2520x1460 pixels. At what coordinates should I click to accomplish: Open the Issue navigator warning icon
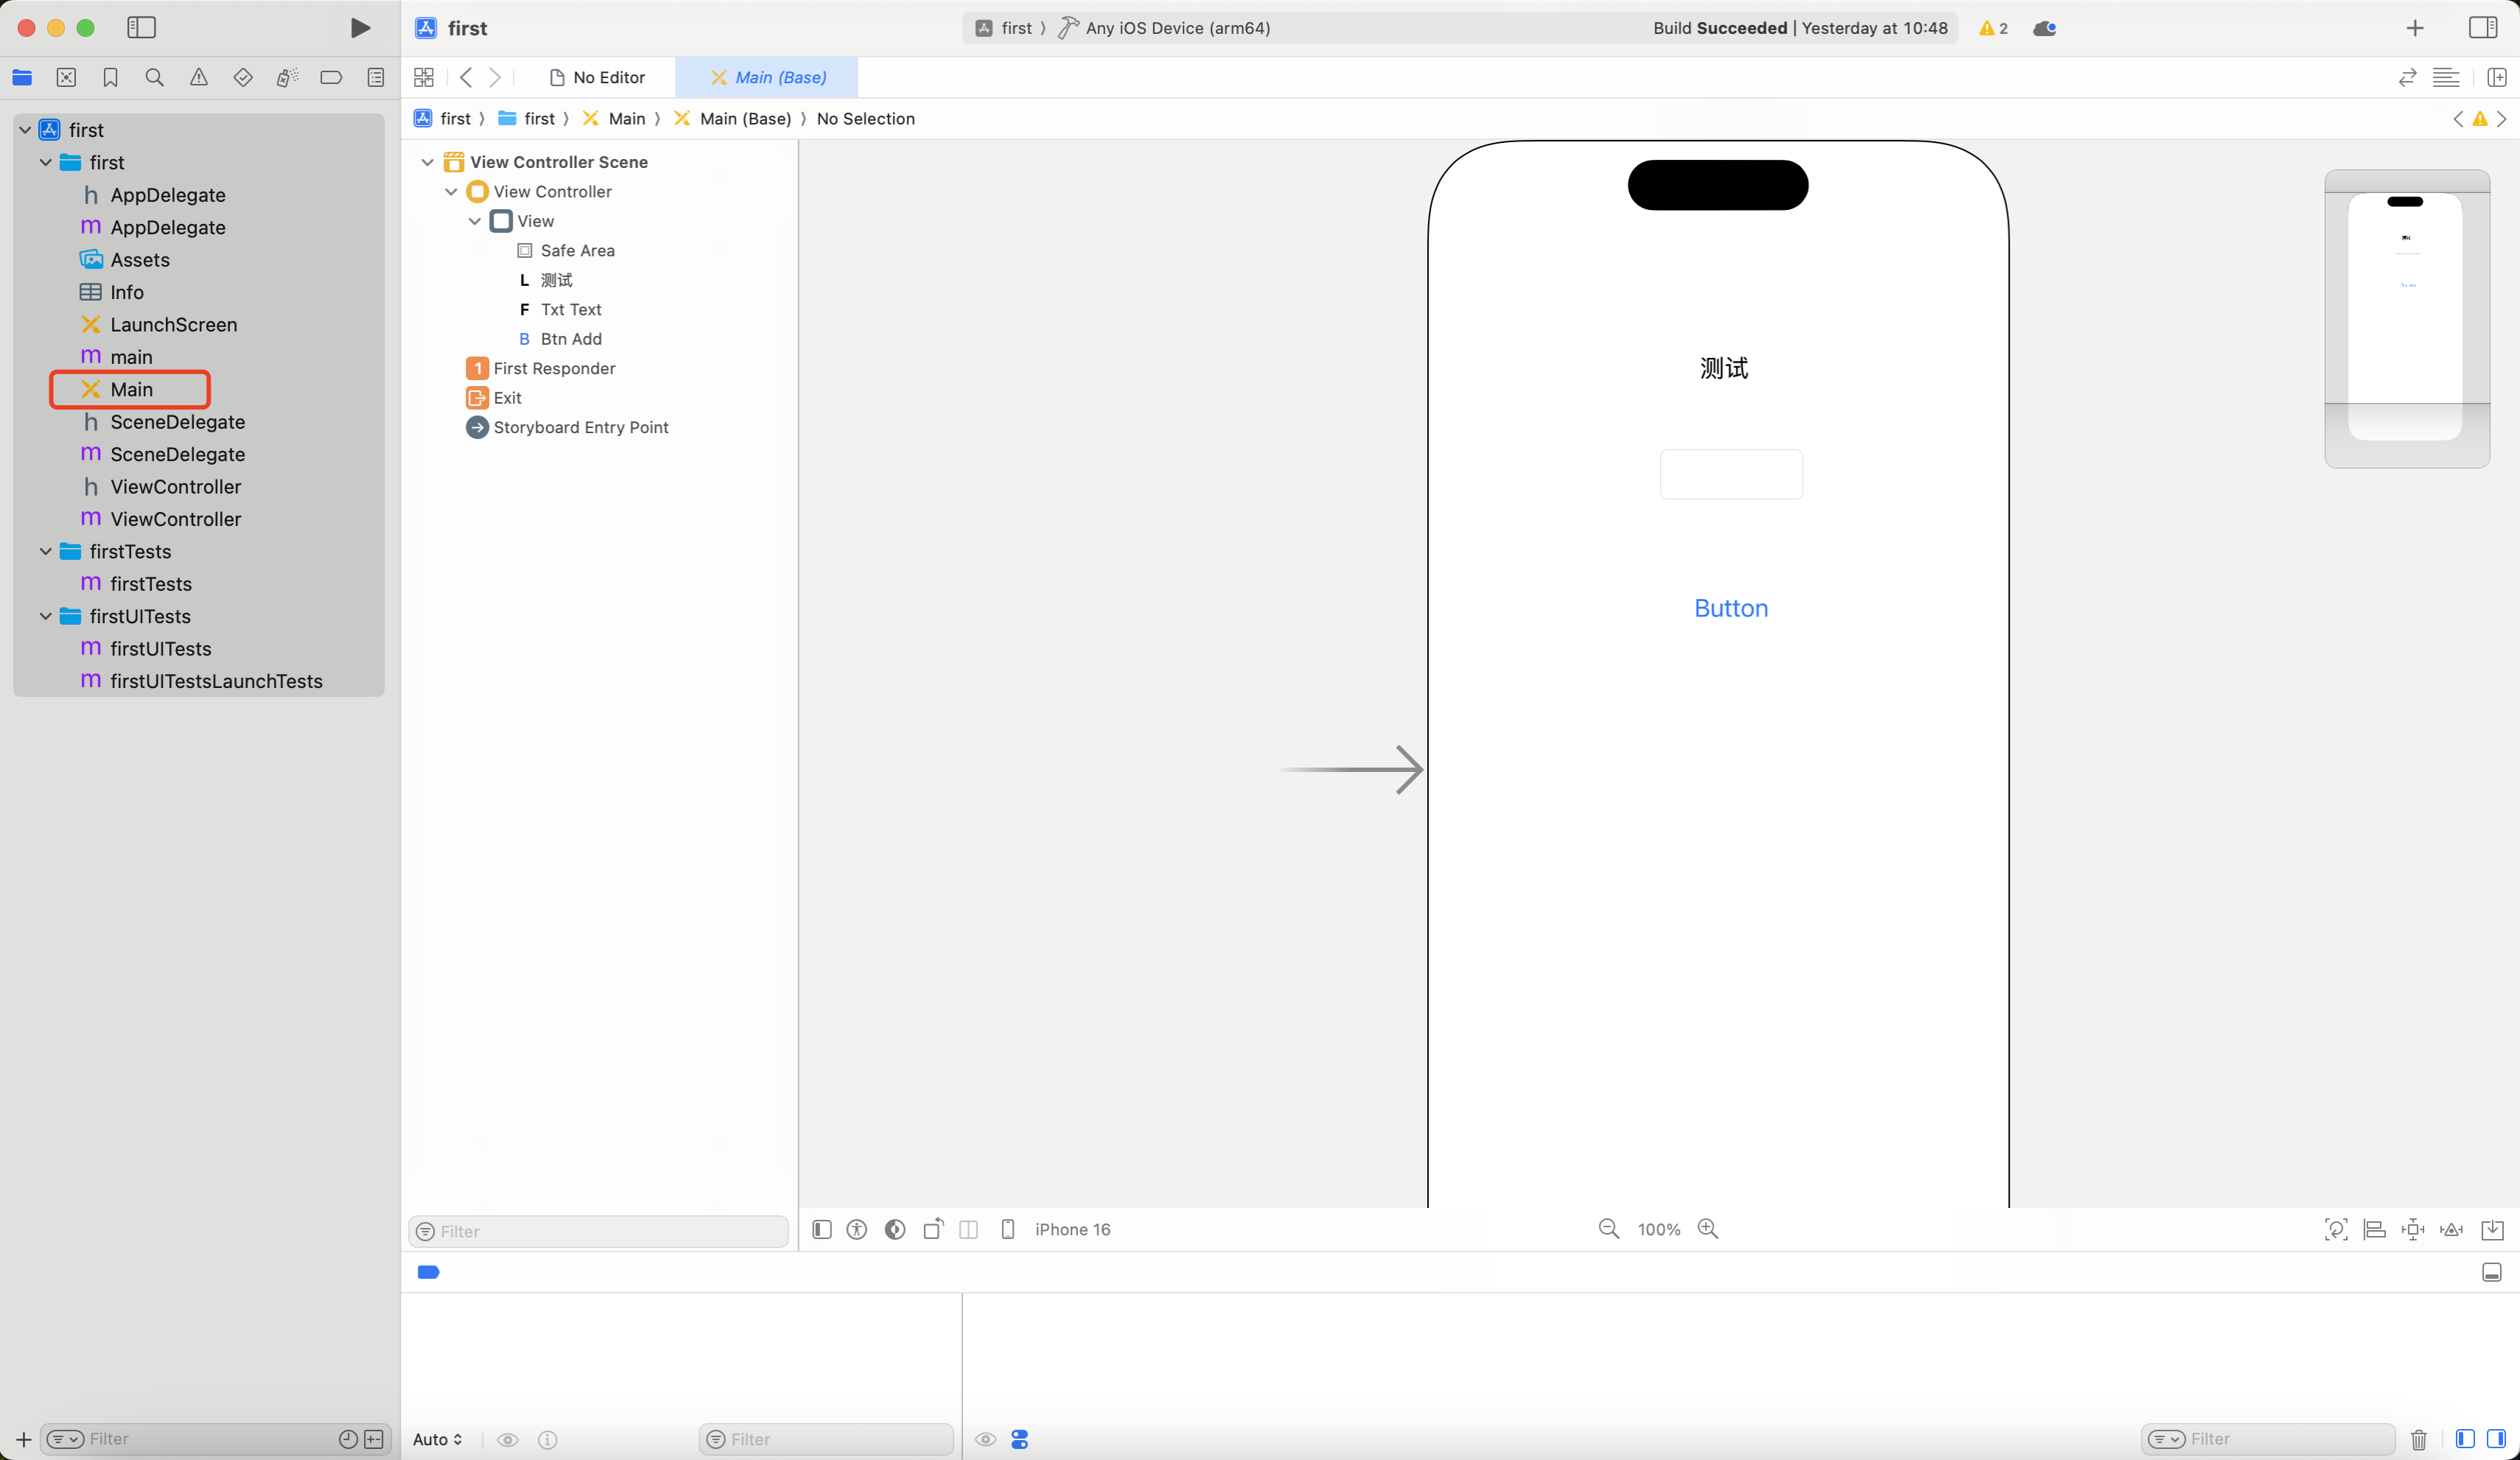(x=199, y=77)
